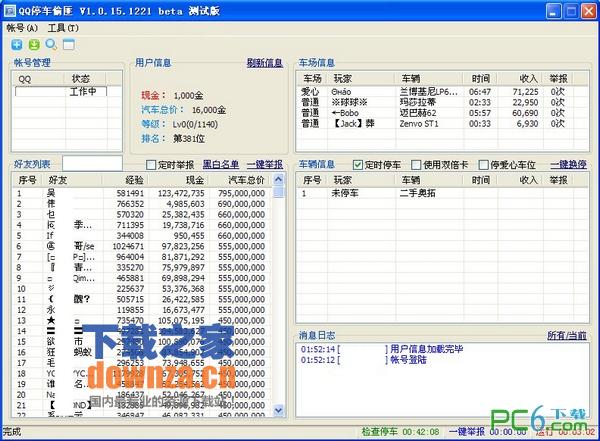This screenshot has width=600, height=441.
Task: Click the magnifier search toolbar icon
Action: pyautogui.click(x=50, y=45)
